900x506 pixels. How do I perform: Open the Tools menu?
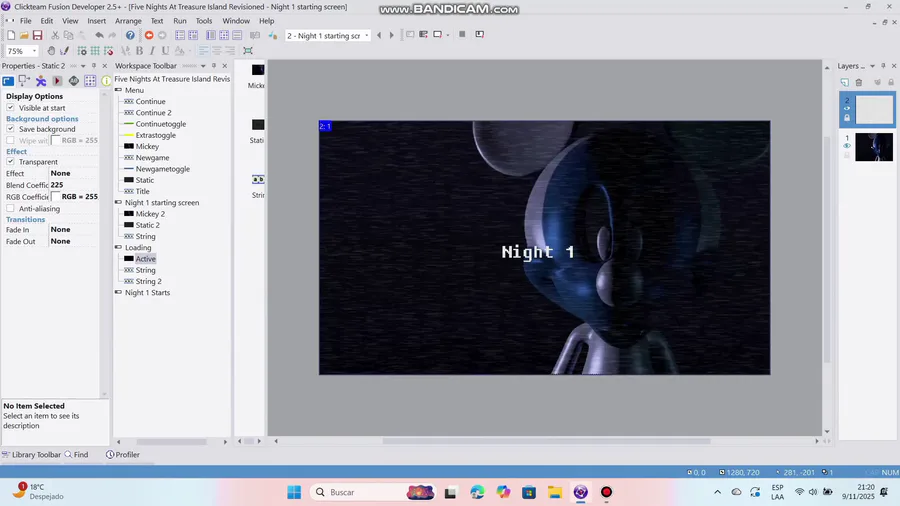coord(204,21)
